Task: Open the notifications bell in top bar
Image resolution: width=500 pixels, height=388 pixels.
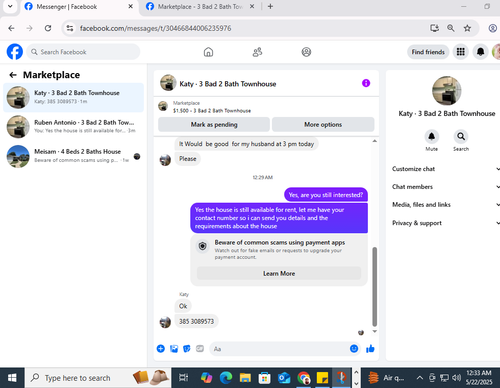Action: (480, 52)
